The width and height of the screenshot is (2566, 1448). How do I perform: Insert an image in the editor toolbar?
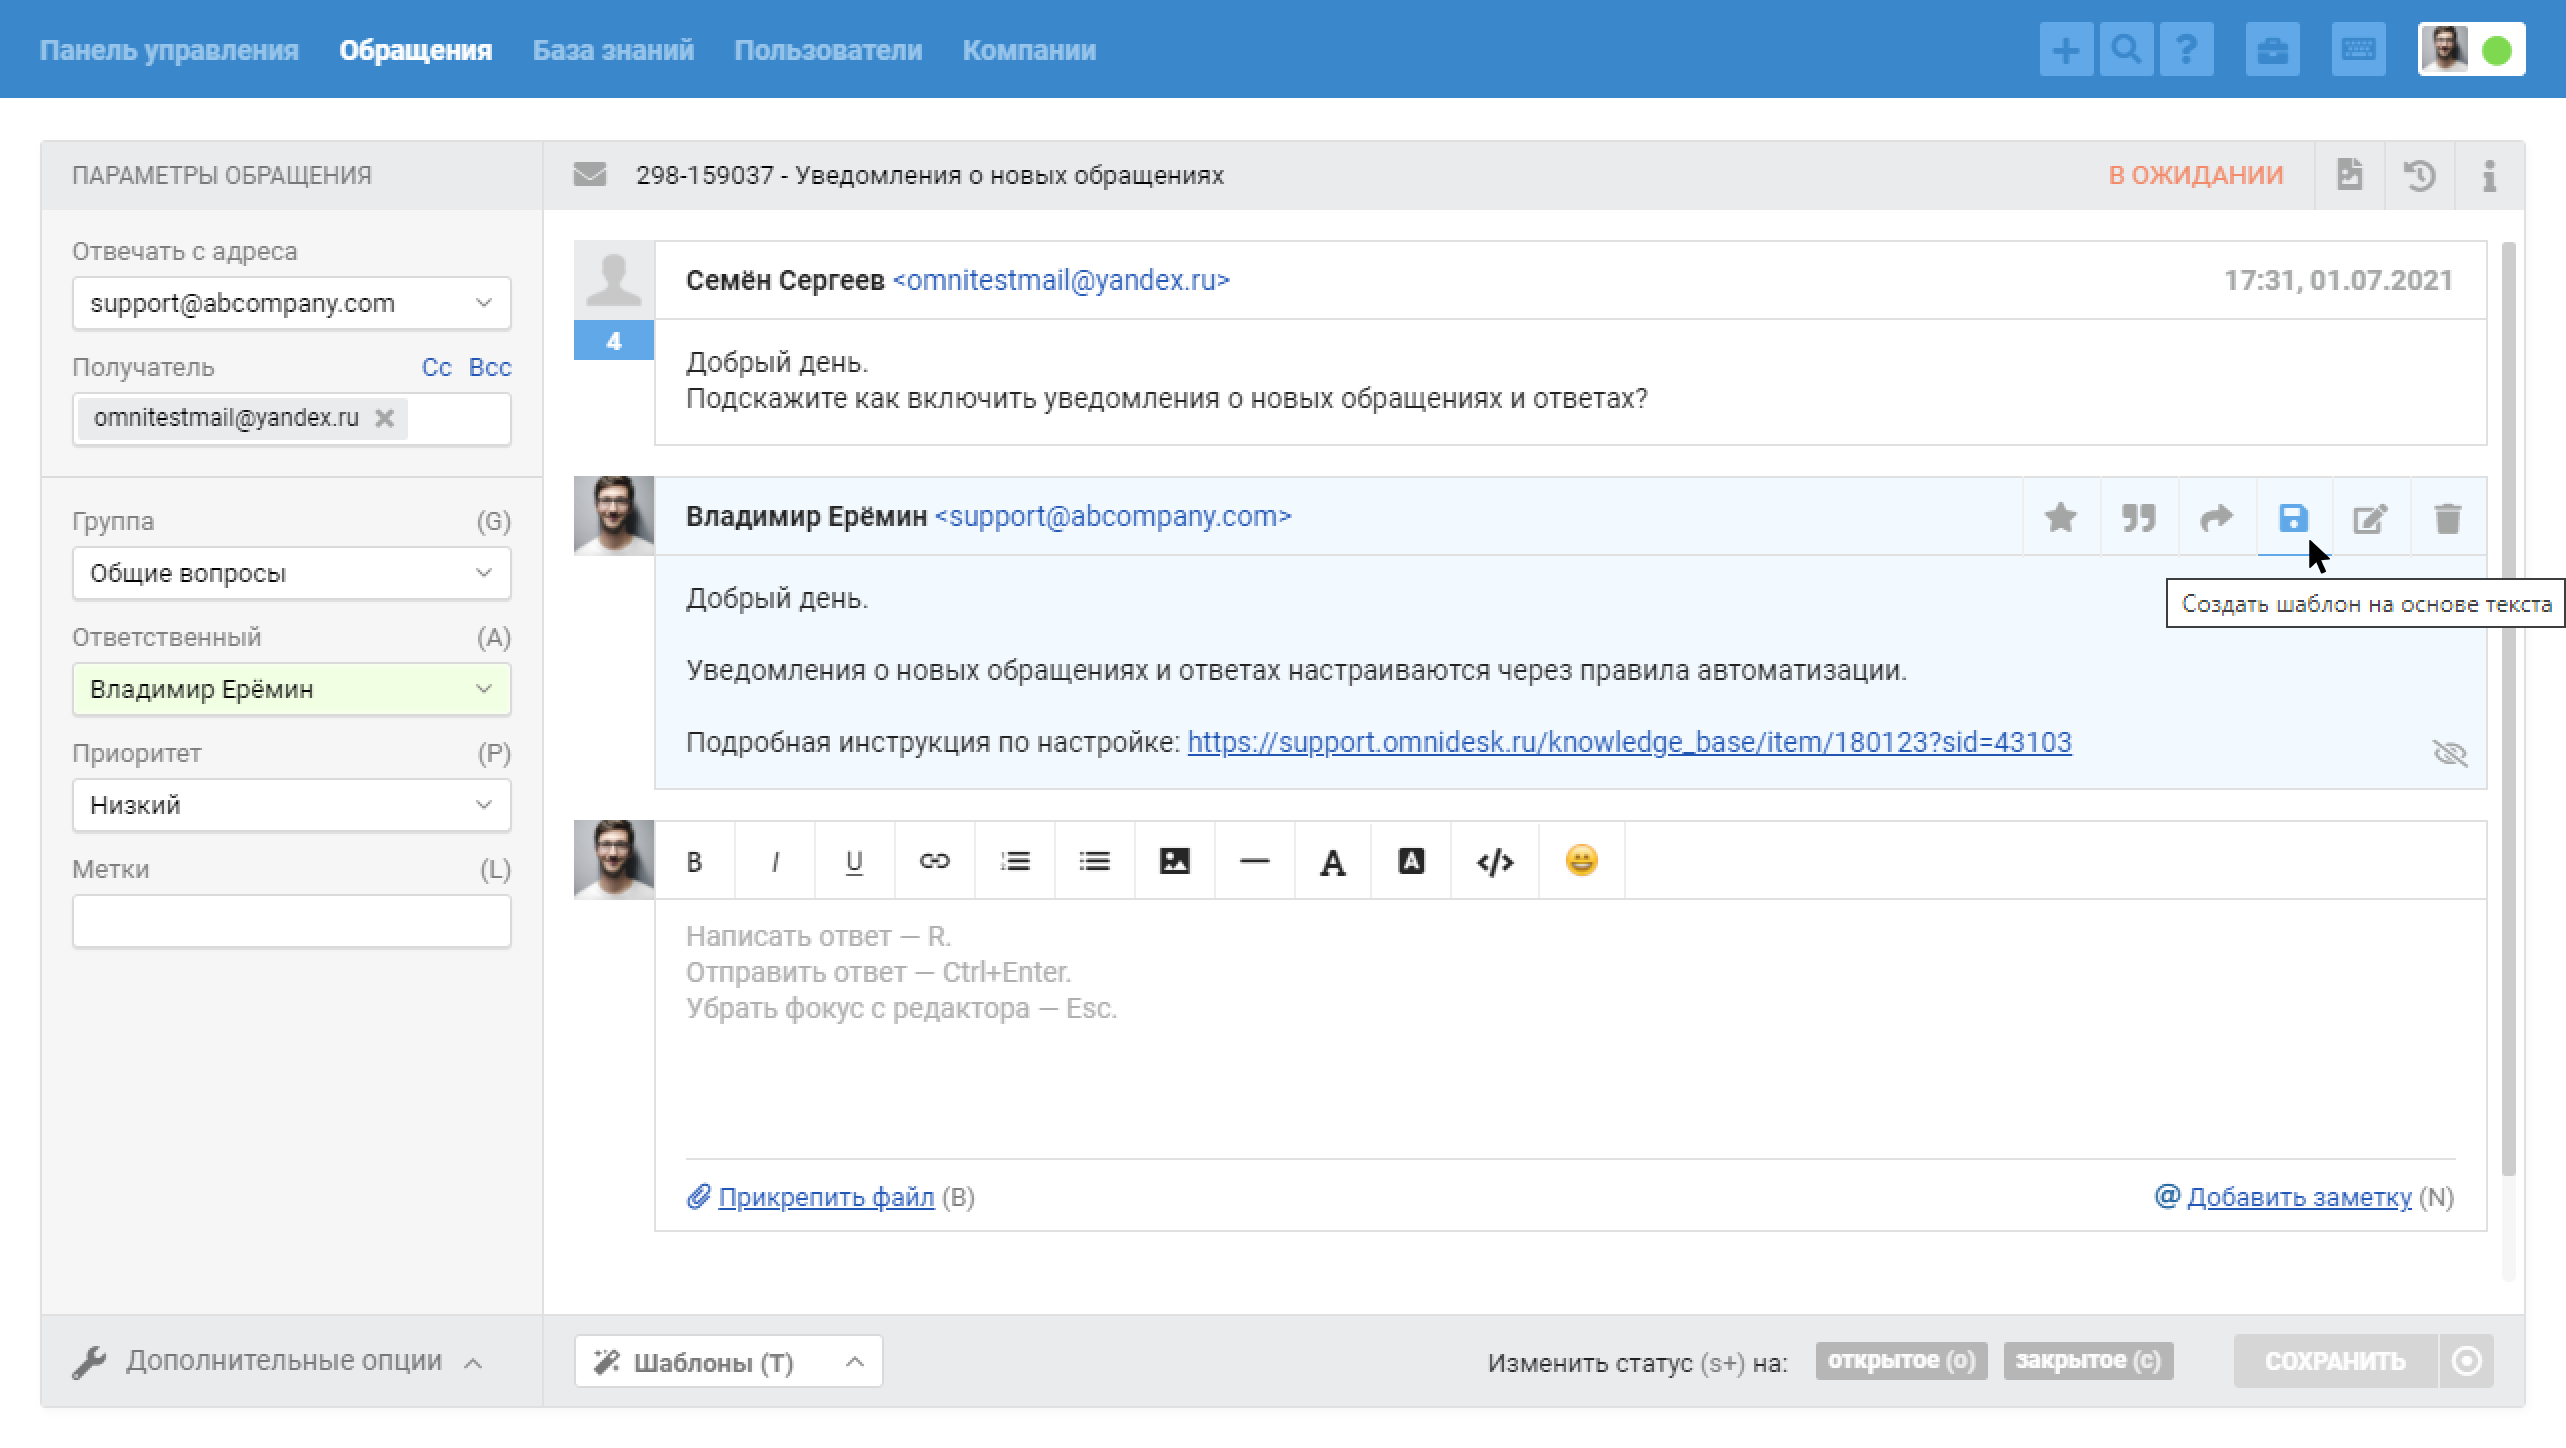click(1174, 861)
